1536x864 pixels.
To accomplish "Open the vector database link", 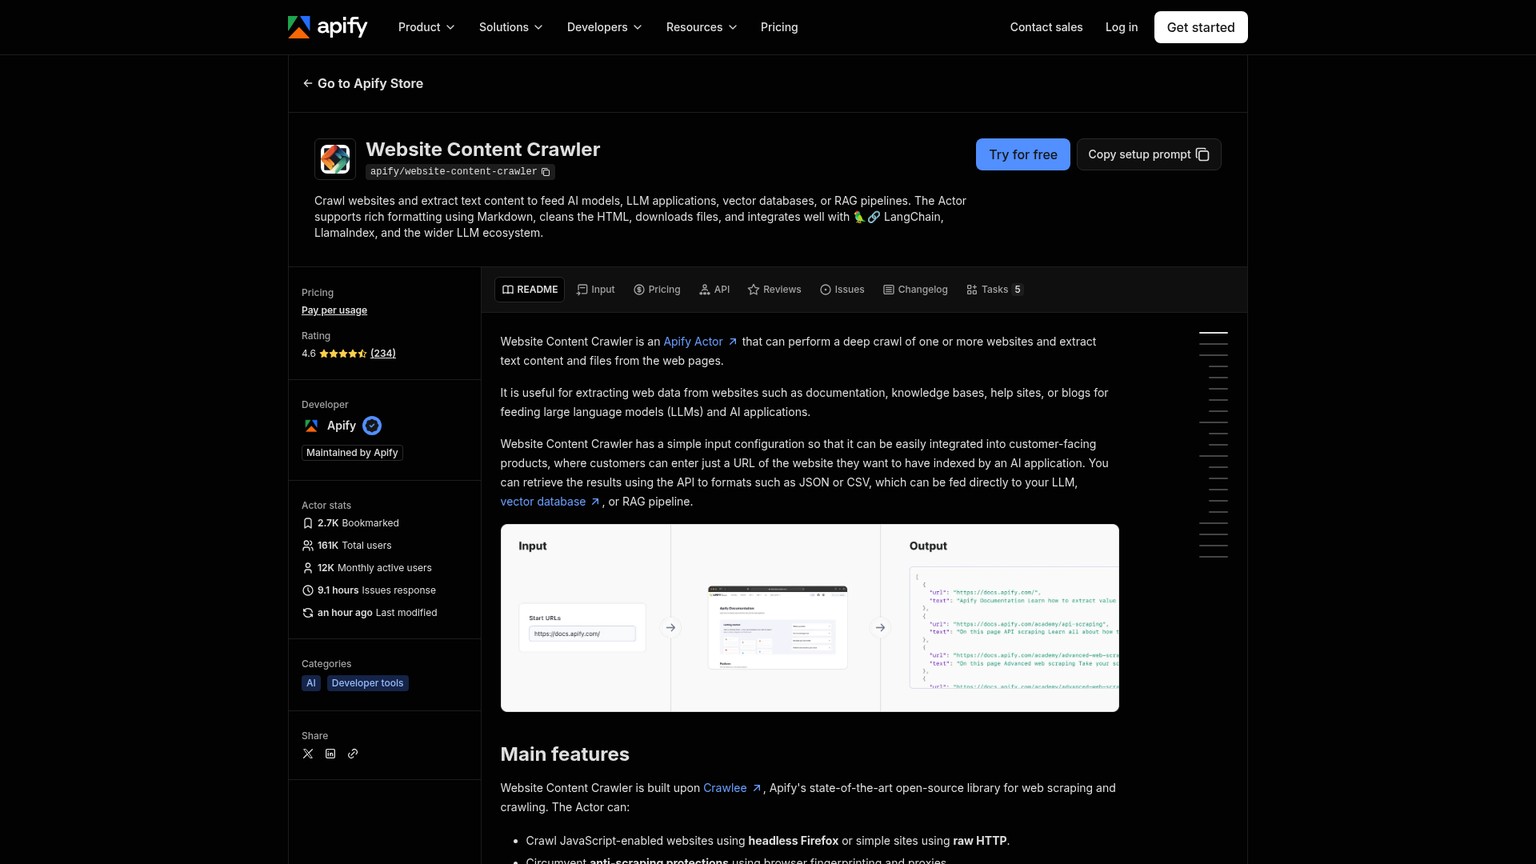I will [x=550, y=502].
